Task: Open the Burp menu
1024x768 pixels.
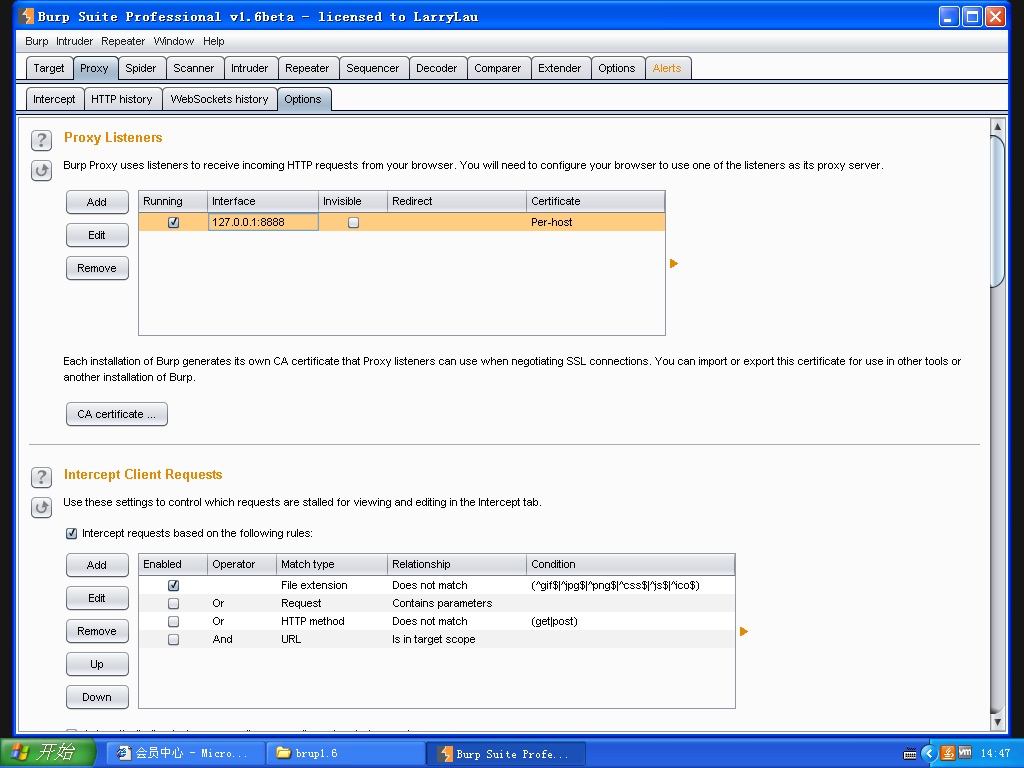Action: pyautogui.click(x=37, y=41)
